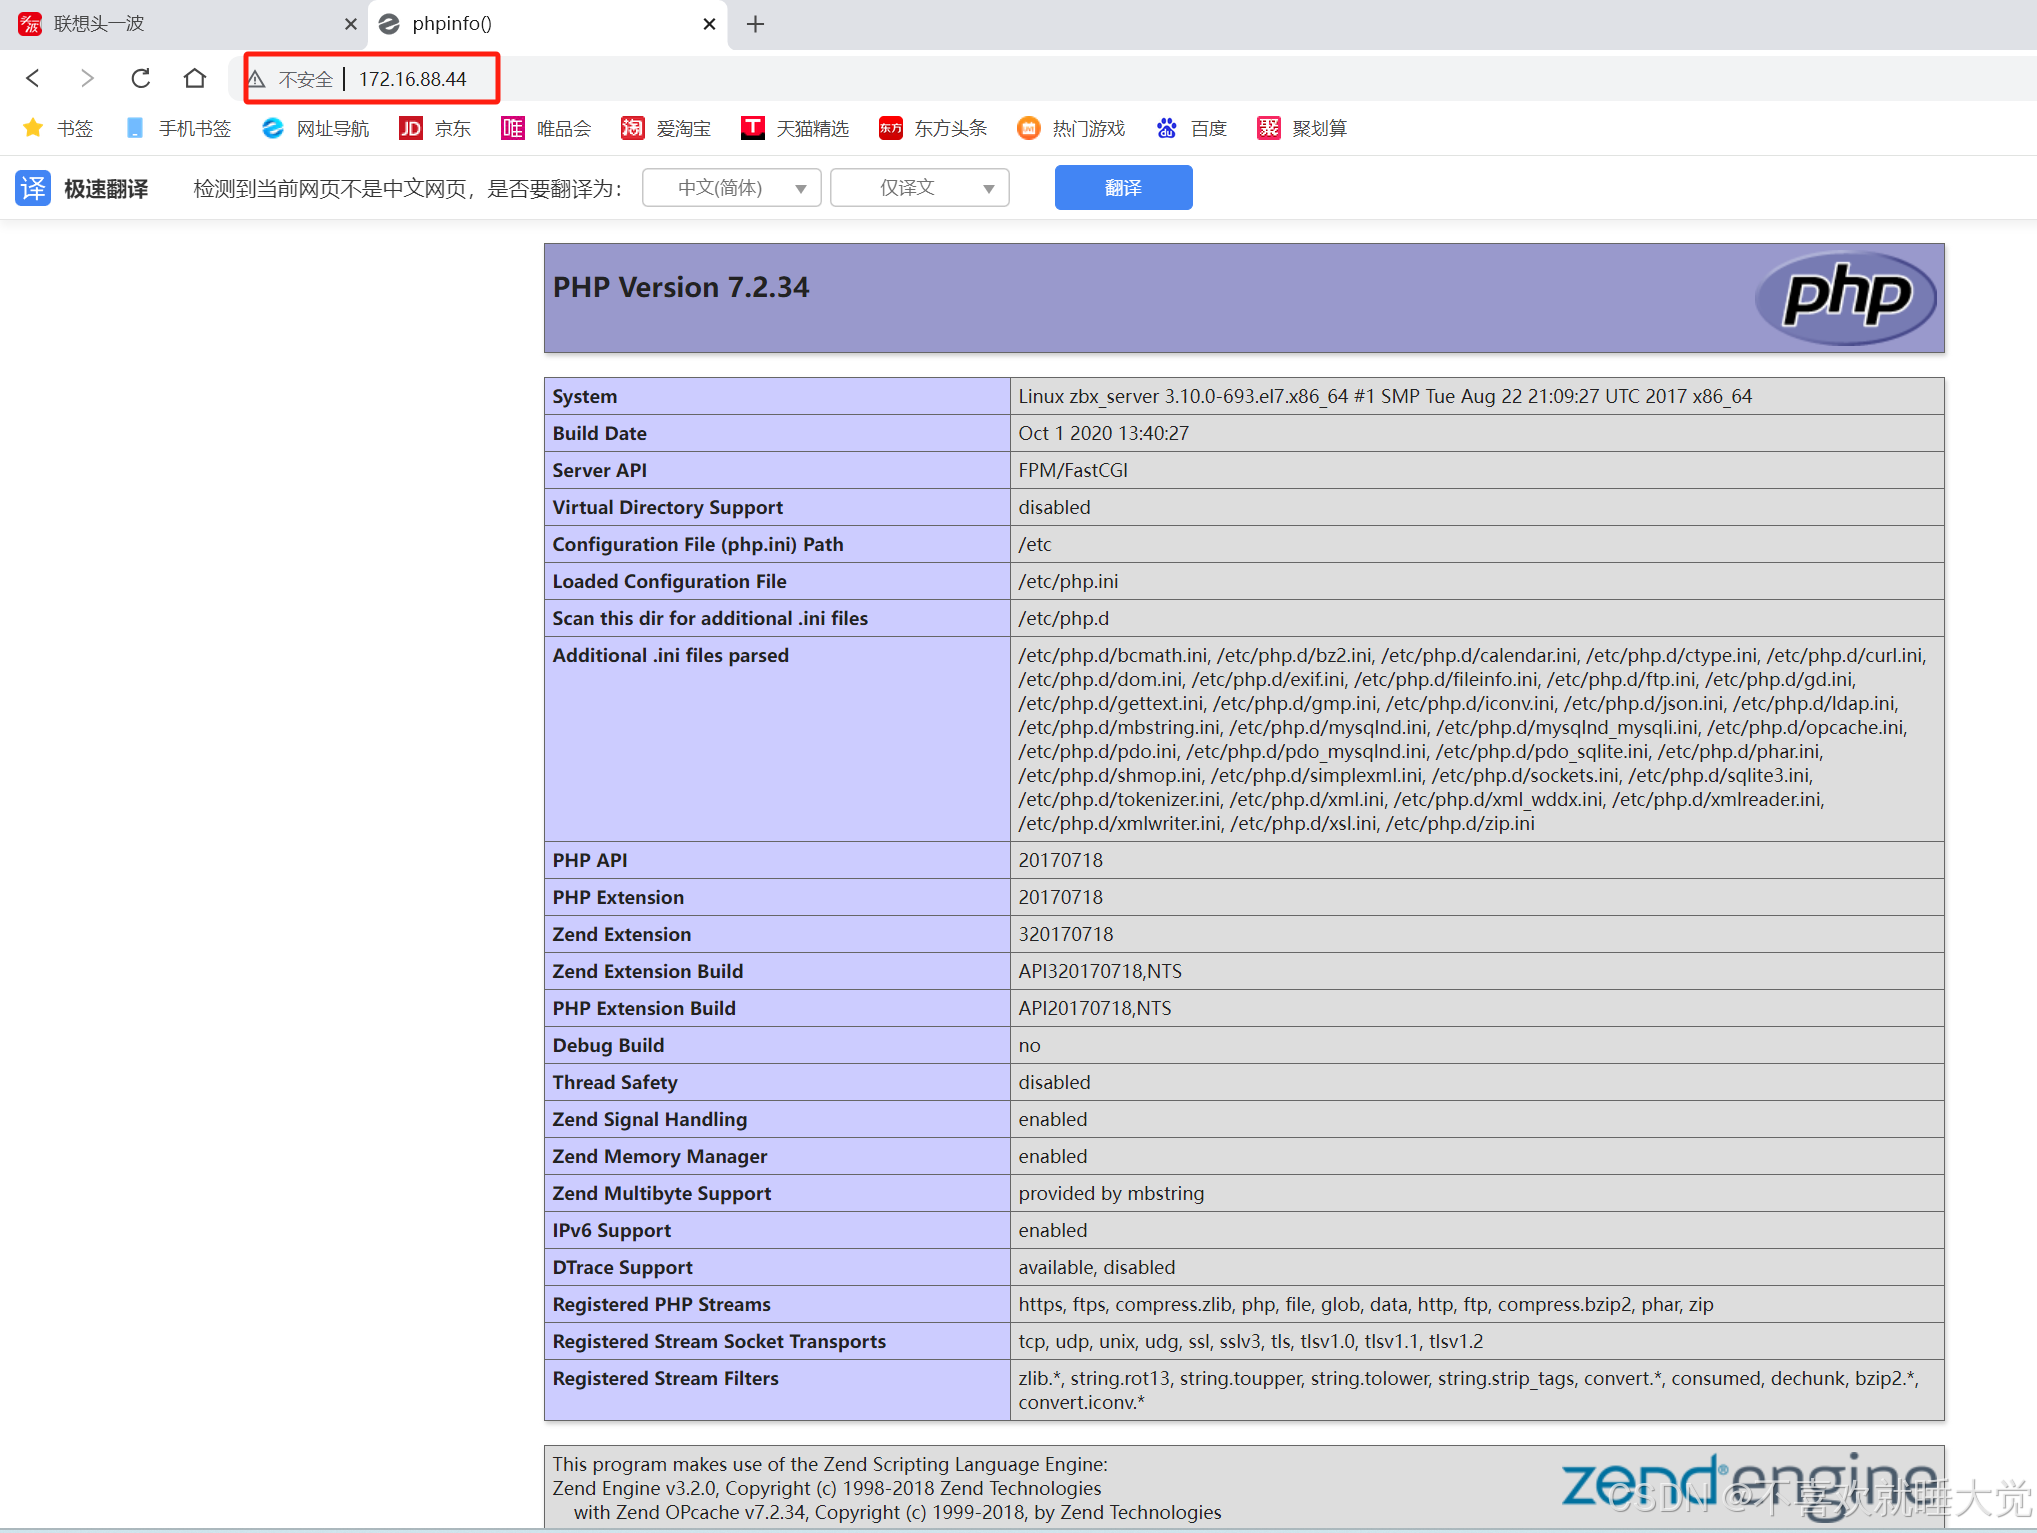Open the 京东 JD bookmark
The image size is (2037, 1533).
(435, 128)
